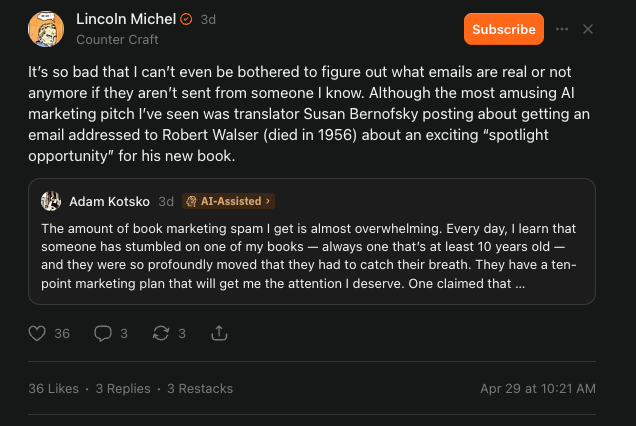This screenshot has height=426, width=636.
Task: View the list of 36 Likes
Action: click(54, 389)
